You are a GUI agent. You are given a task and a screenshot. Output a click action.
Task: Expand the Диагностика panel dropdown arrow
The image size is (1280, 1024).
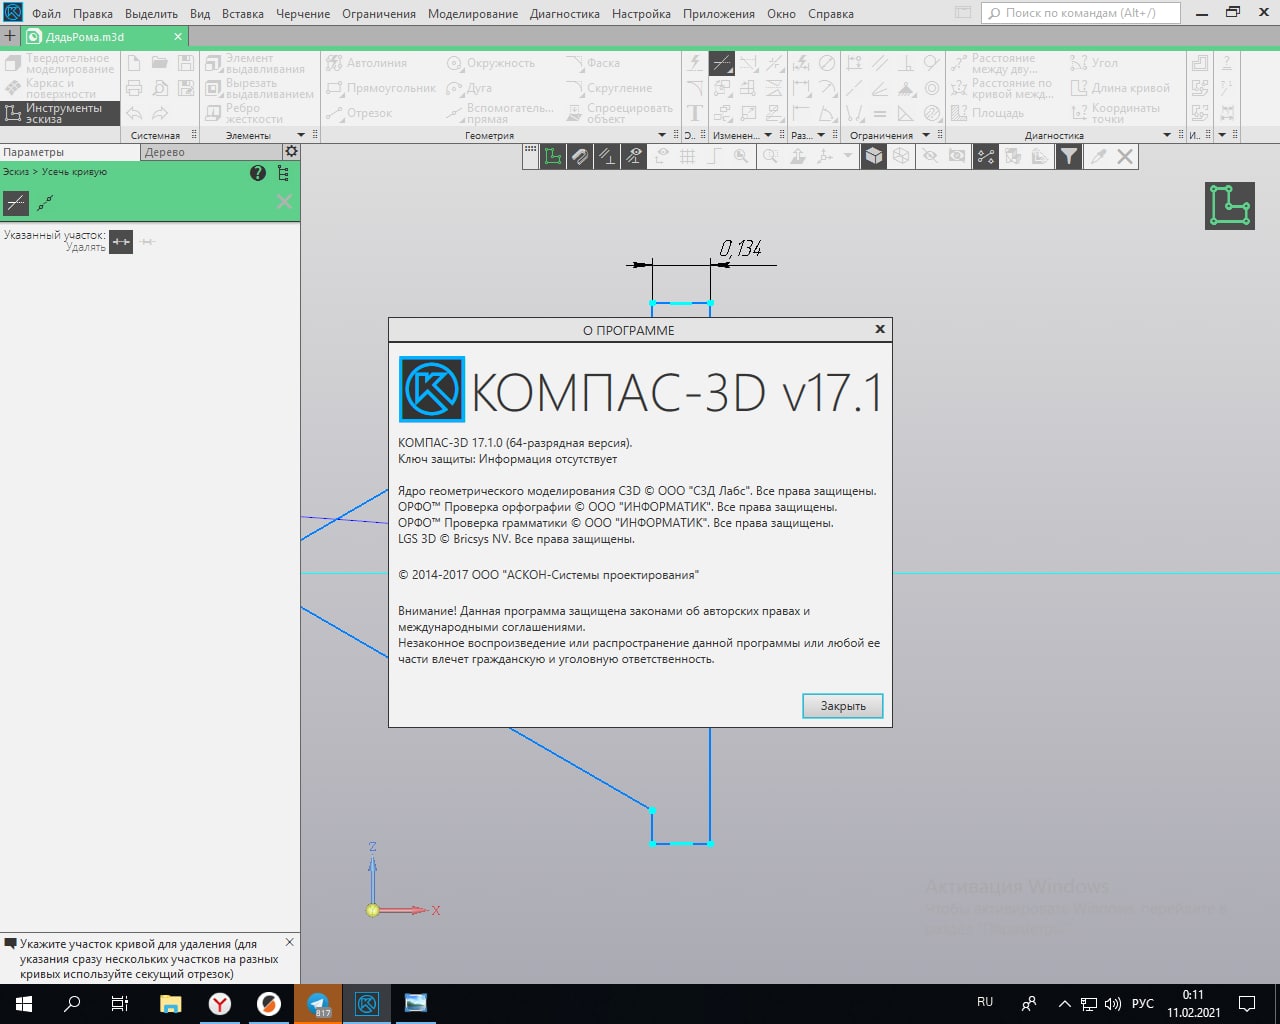click(1167, 135)
